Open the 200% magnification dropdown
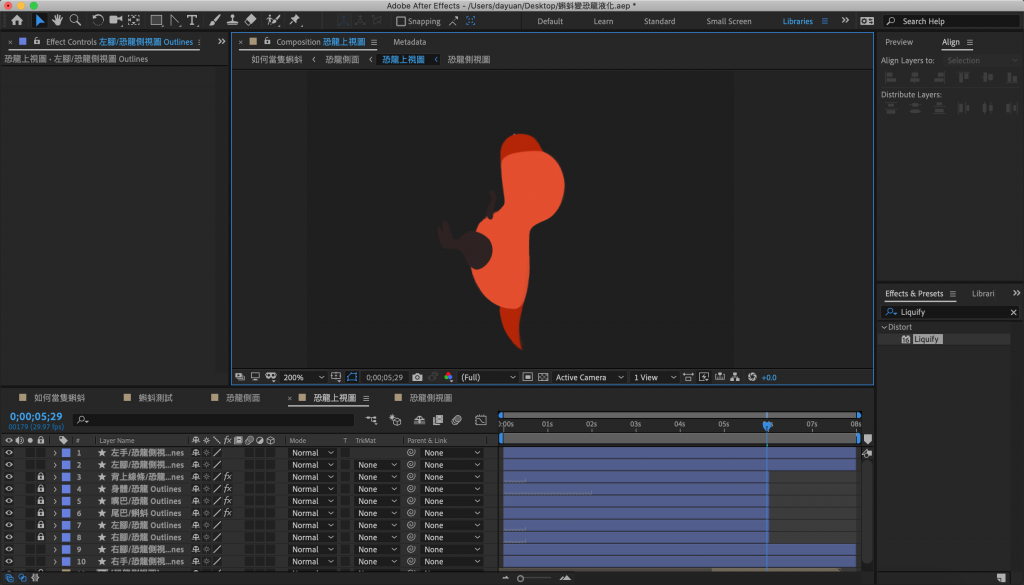This screenshot has width=1024, height=585. 303,377
